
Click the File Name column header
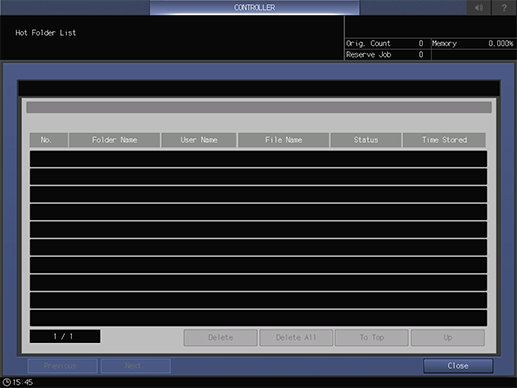tap(284, 140)
